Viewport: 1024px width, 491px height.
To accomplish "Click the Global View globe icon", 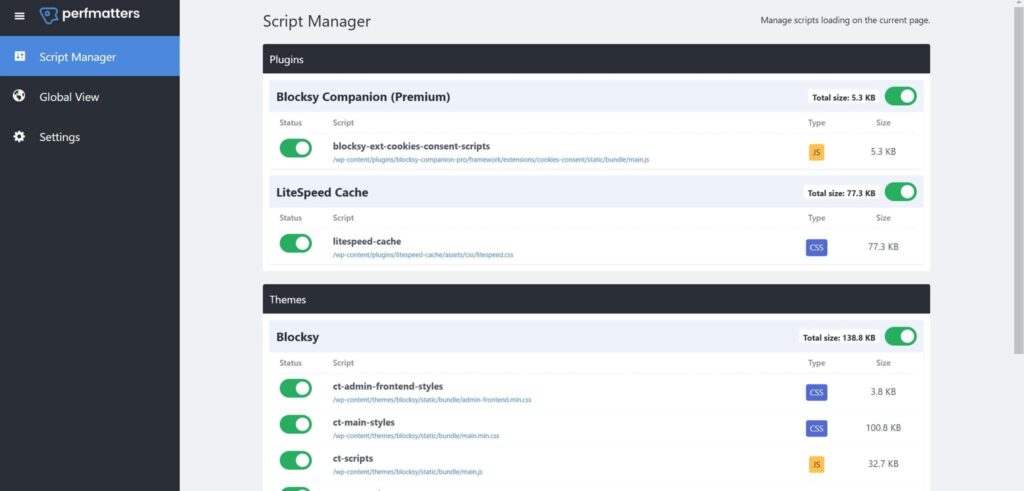I will [19, 97].
